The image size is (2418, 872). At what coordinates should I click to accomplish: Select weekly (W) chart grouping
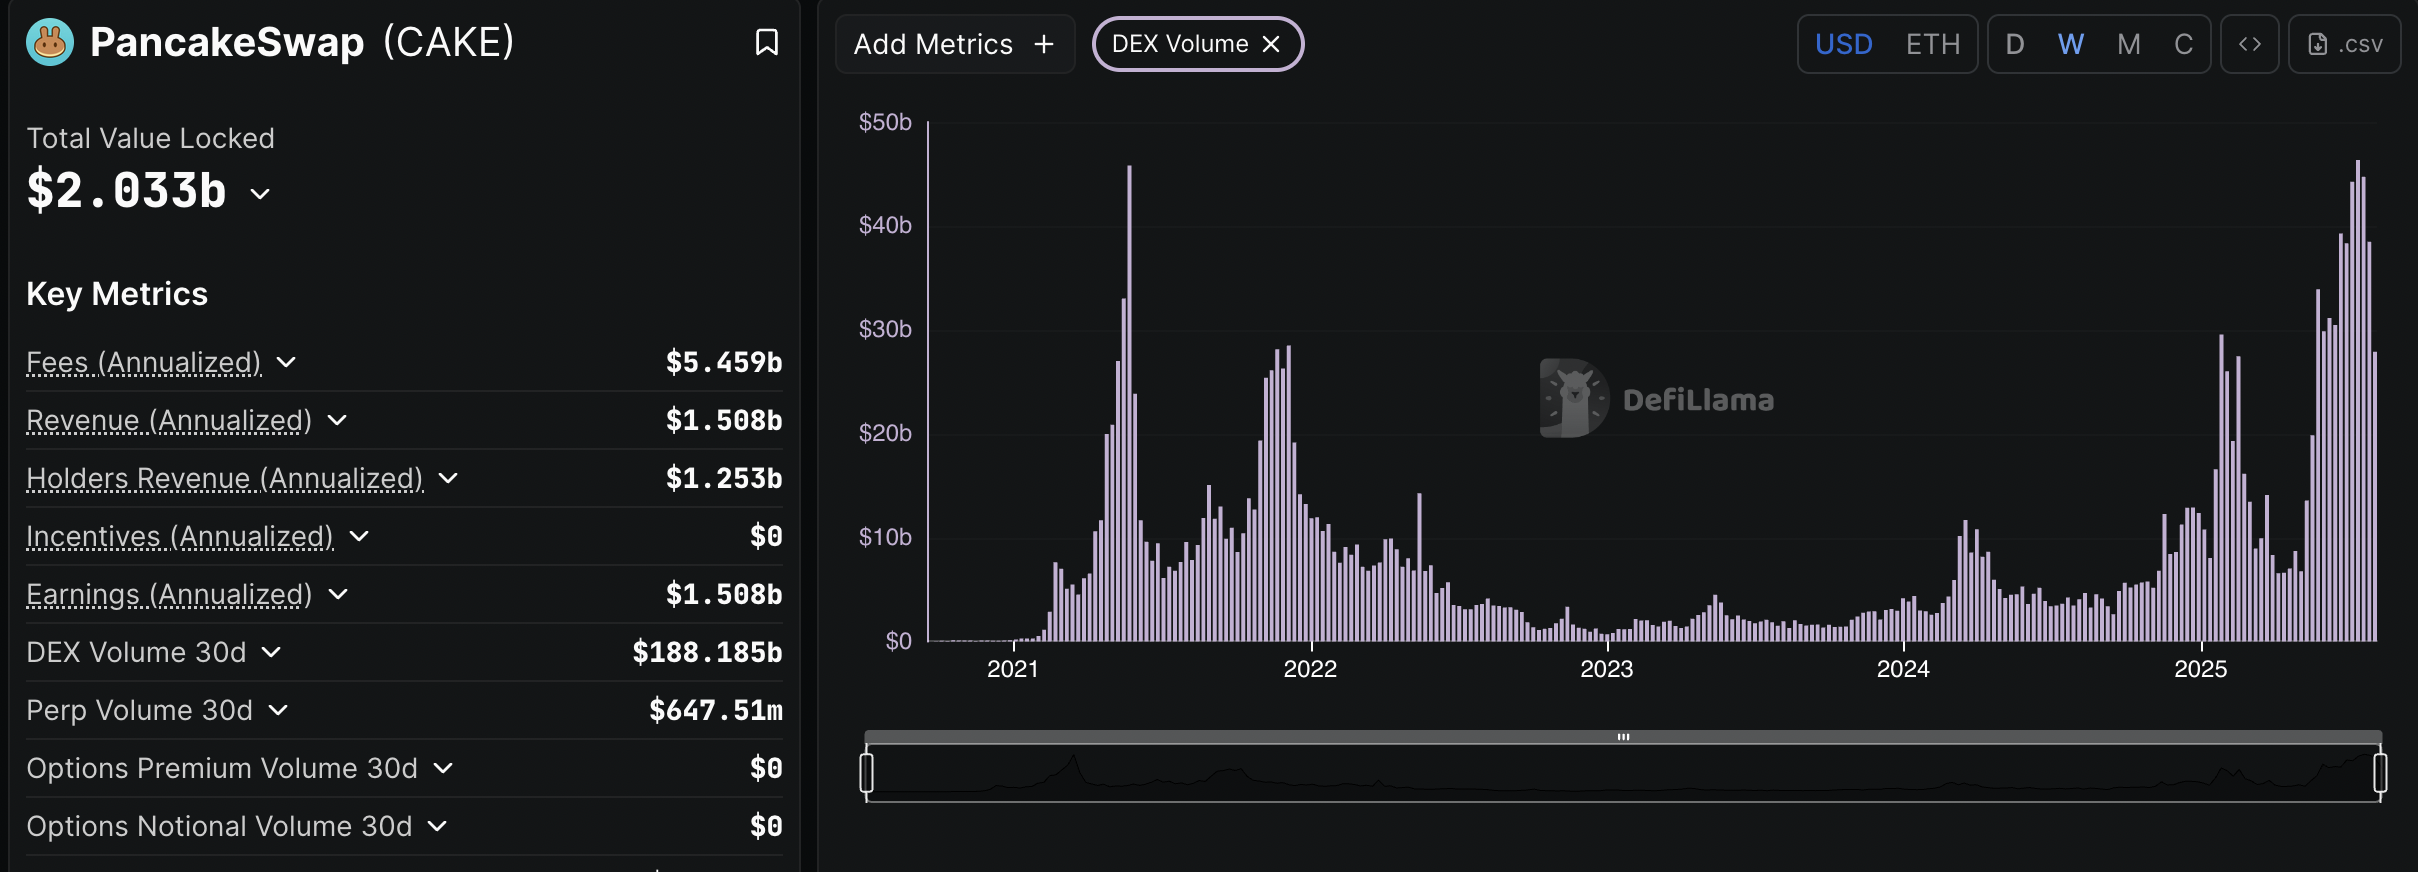click(2071, 44)
